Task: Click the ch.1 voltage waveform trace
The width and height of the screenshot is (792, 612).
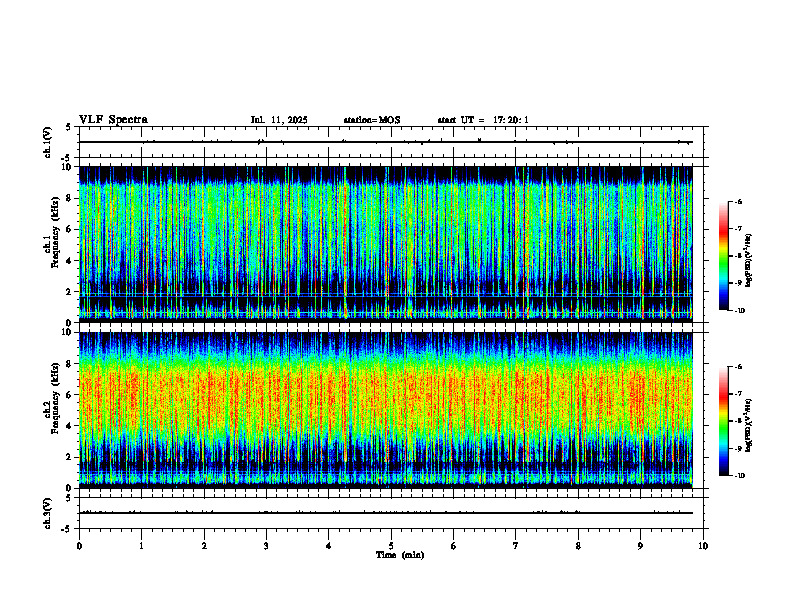Action: [386, 142]
